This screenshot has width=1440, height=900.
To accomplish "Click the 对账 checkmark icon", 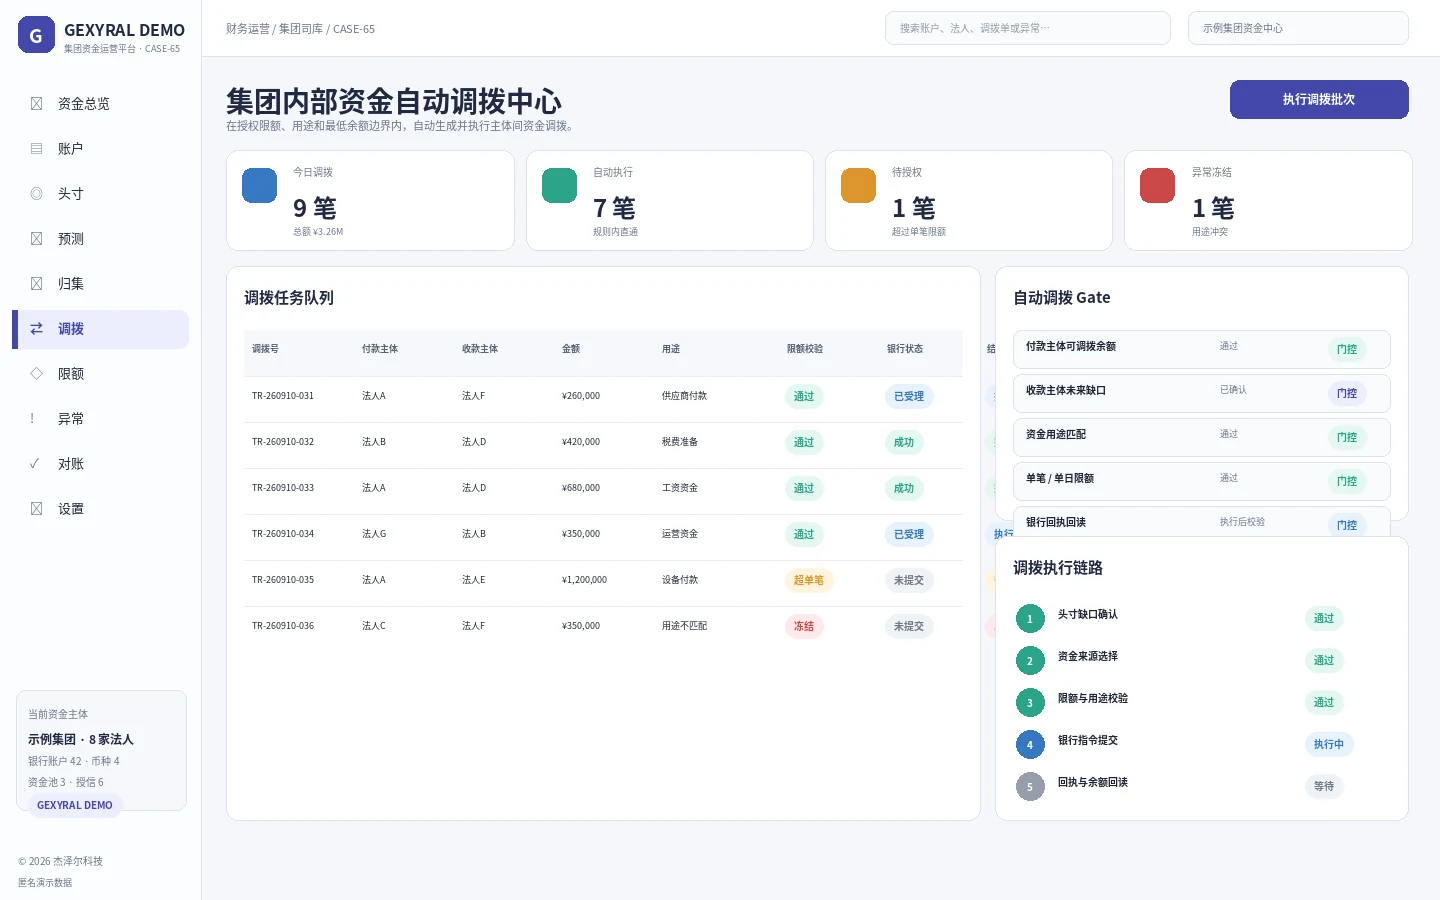I will 35,464.
